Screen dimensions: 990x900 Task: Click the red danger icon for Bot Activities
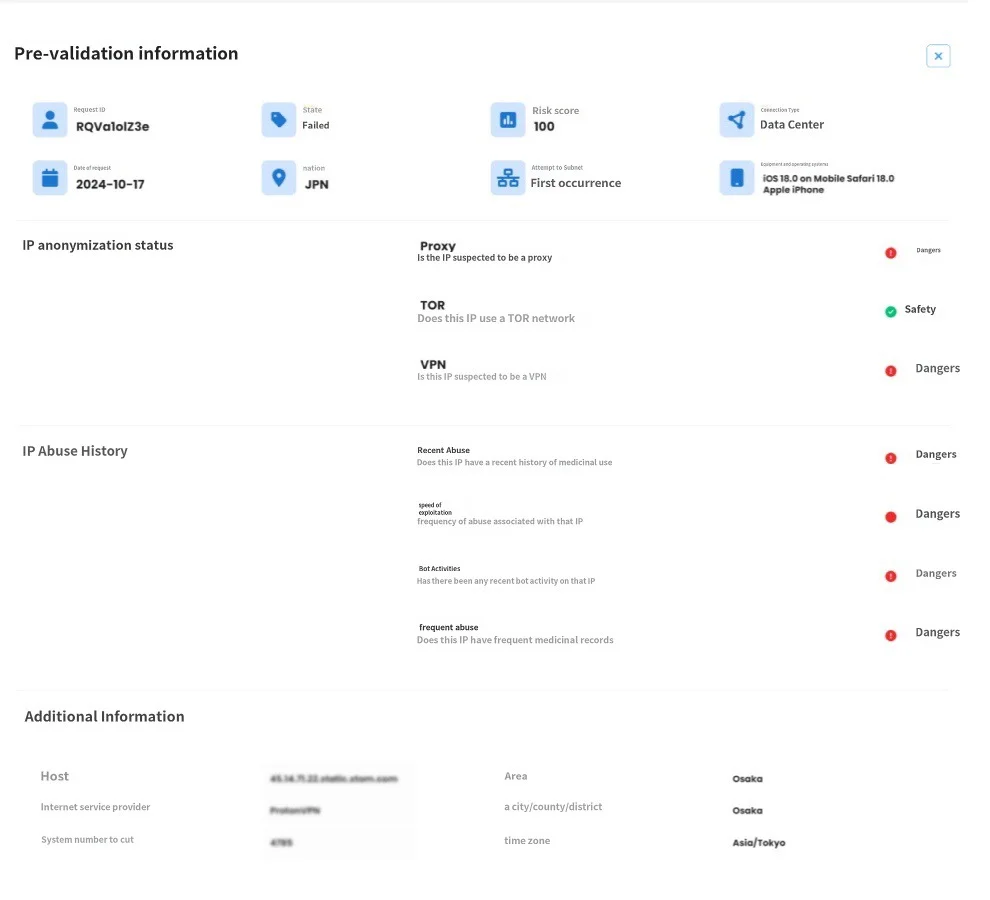[890, 577]
